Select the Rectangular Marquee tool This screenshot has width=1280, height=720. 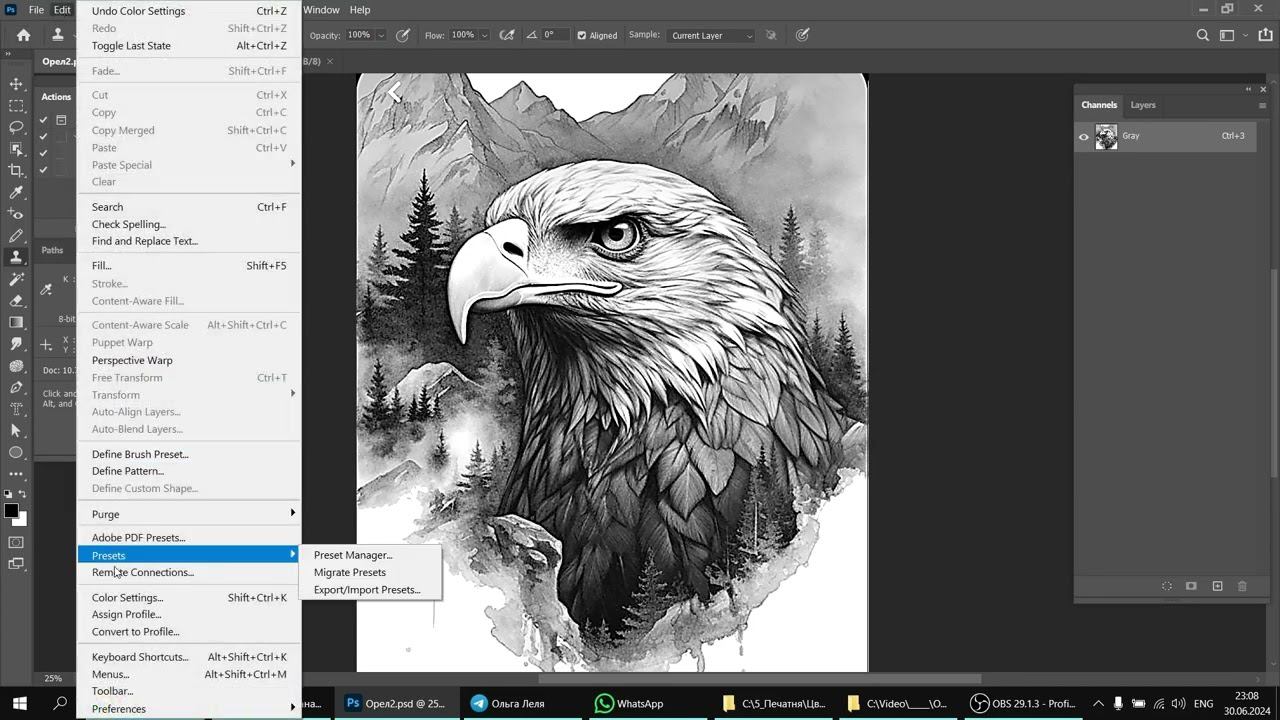16,106
